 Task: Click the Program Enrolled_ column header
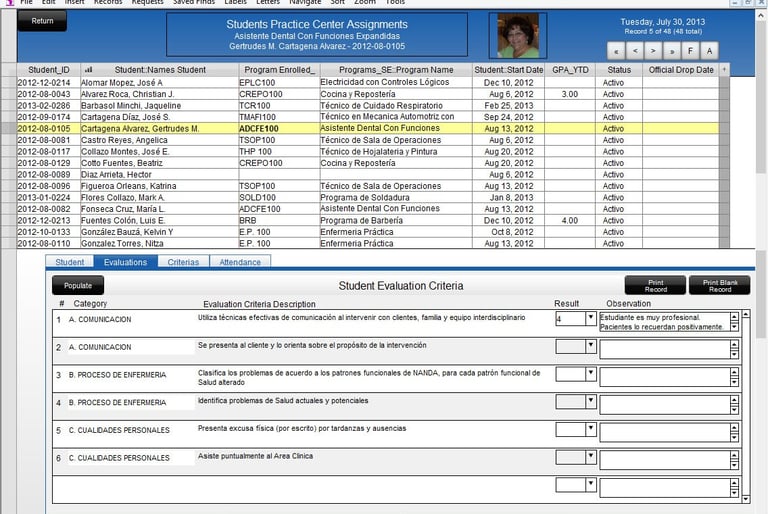click(279, 70)
